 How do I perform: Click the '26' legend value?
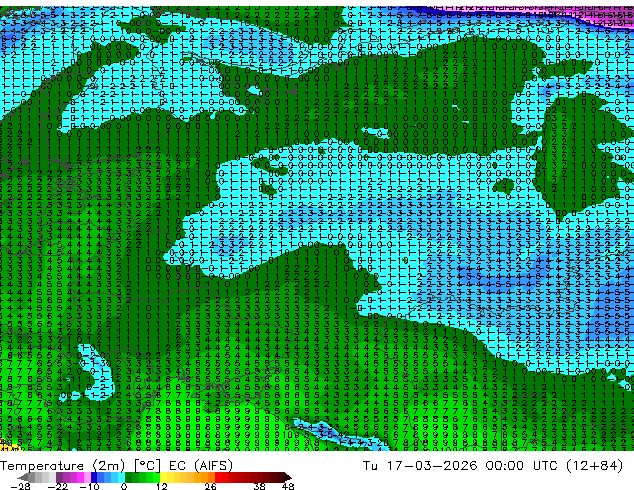pos(210,486)
